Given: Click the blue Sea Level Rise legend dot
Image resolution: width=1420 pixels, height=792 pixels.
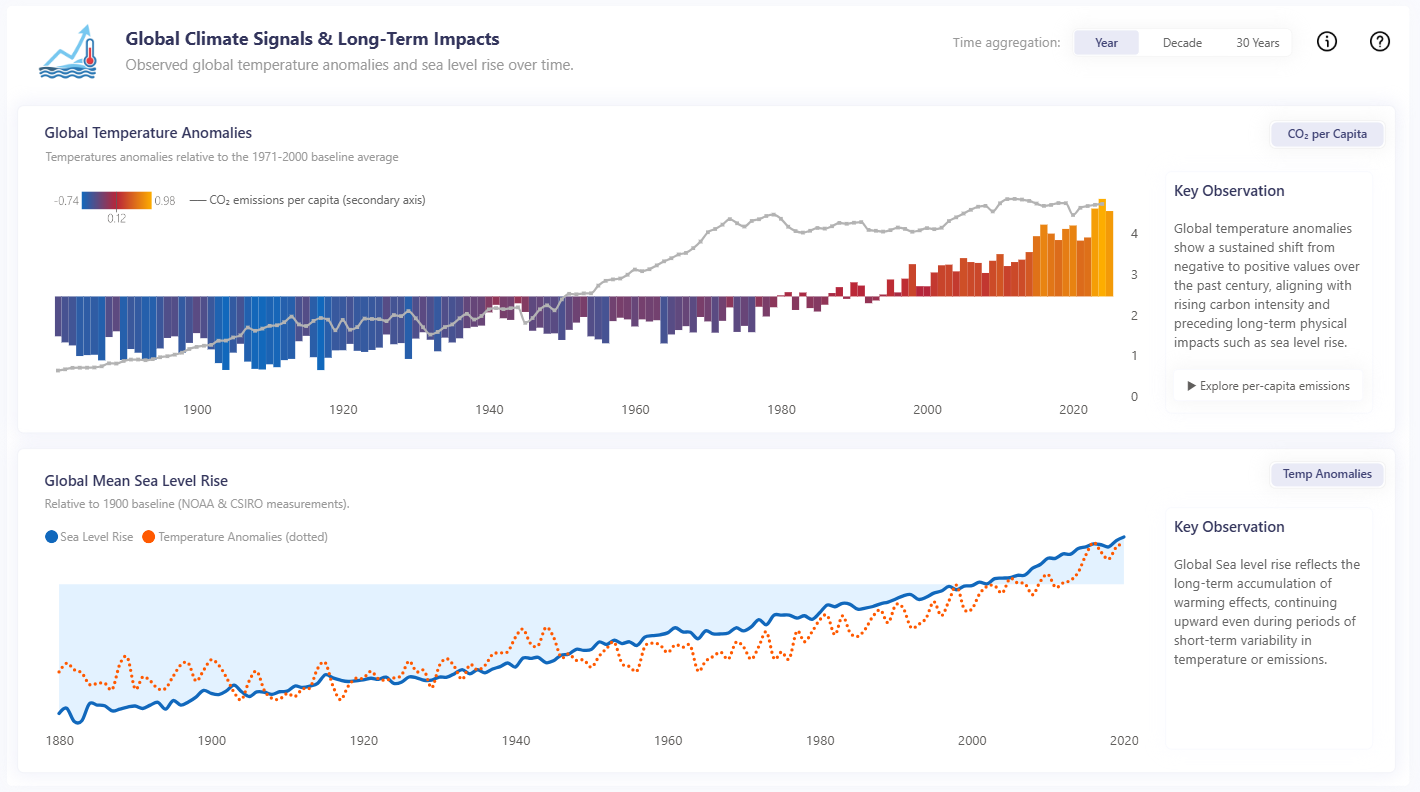Looking at the screenshot, I should (x=52, y=537).
